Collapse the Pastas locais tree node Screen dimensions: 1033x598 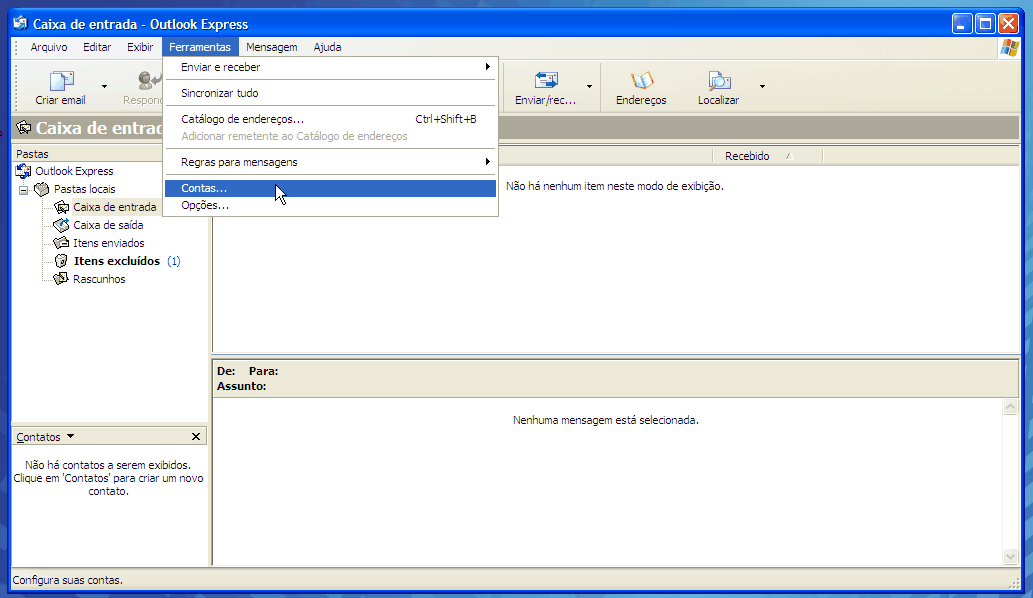[x=24, y=190]
